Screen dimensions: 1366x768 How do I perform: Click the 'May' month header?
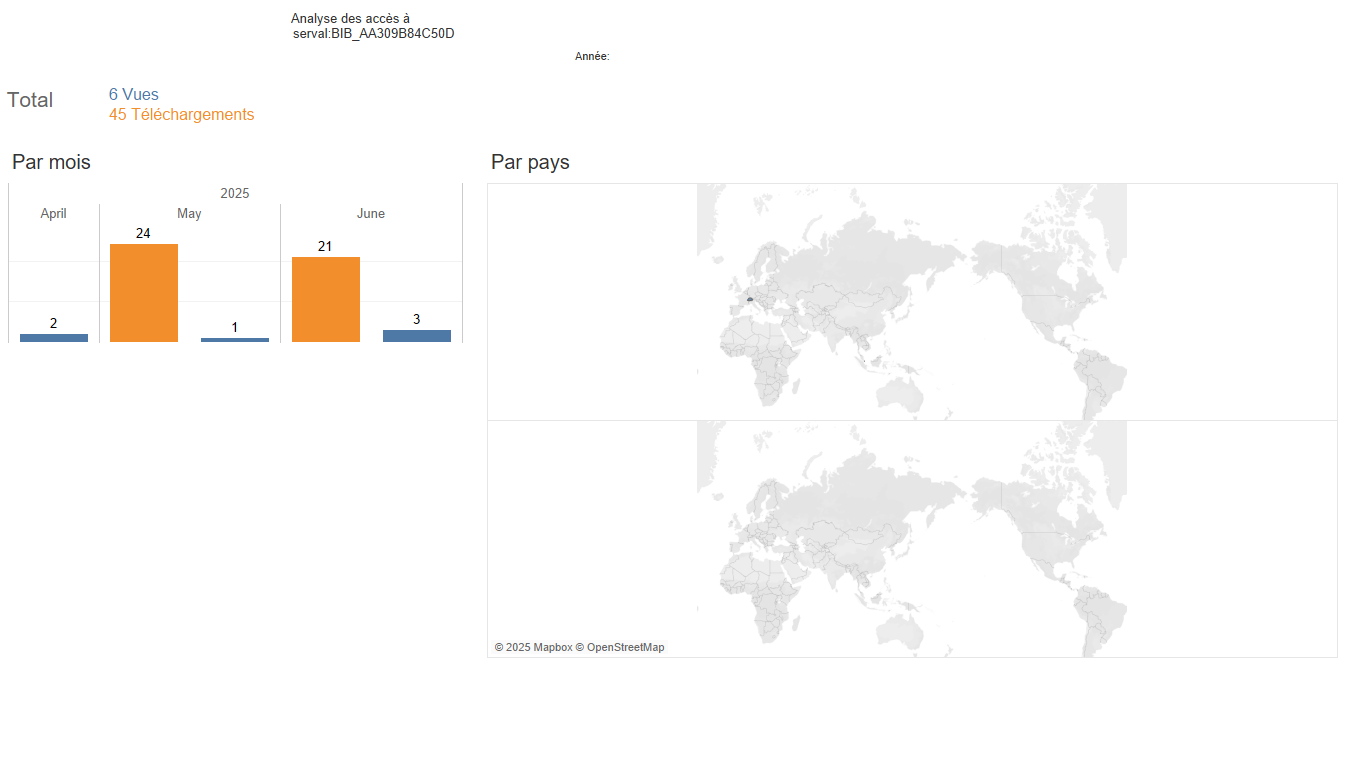pyautogui.click(x=189, y=214)
